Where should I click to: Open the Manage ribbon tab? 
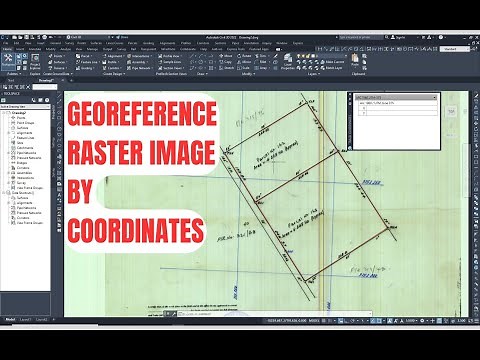tap(92, 49)
